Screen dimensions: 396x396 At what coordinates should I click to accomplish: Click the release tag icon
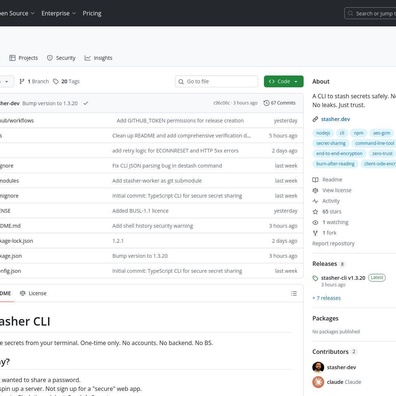click(x=315, y=278)
